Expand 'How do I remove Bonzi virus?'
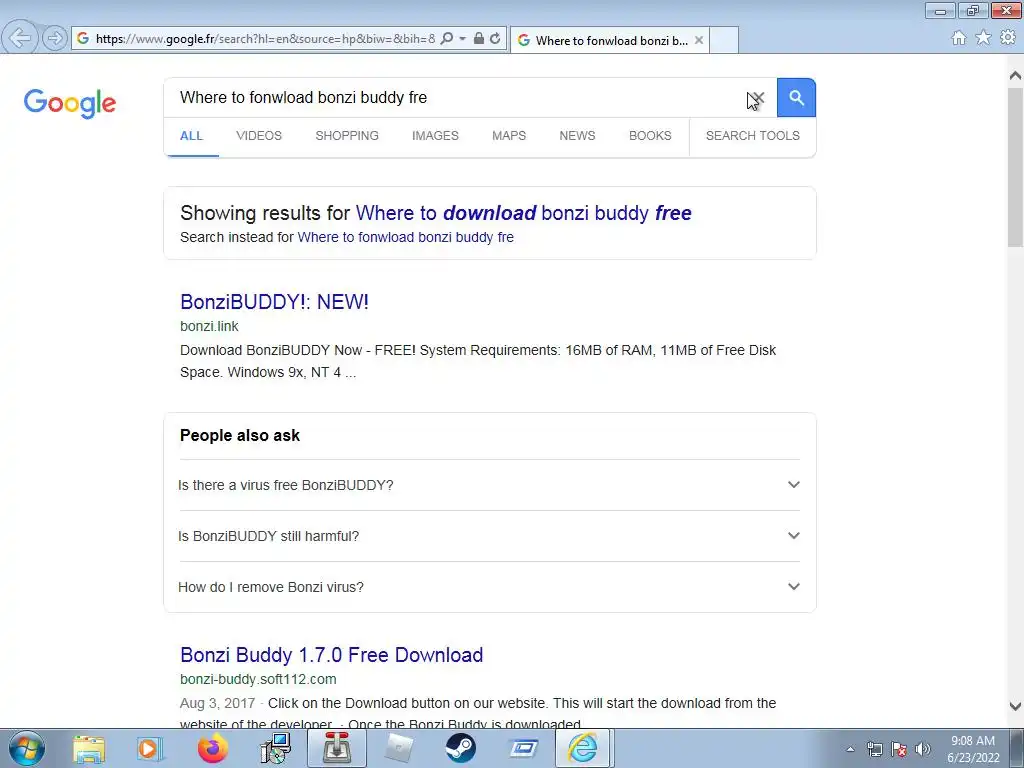 [x=489, y=587]
